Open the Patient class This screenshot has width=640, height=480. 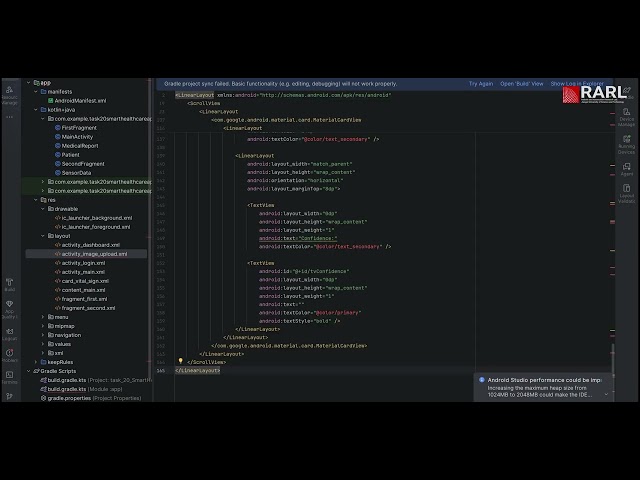(71, 155)
